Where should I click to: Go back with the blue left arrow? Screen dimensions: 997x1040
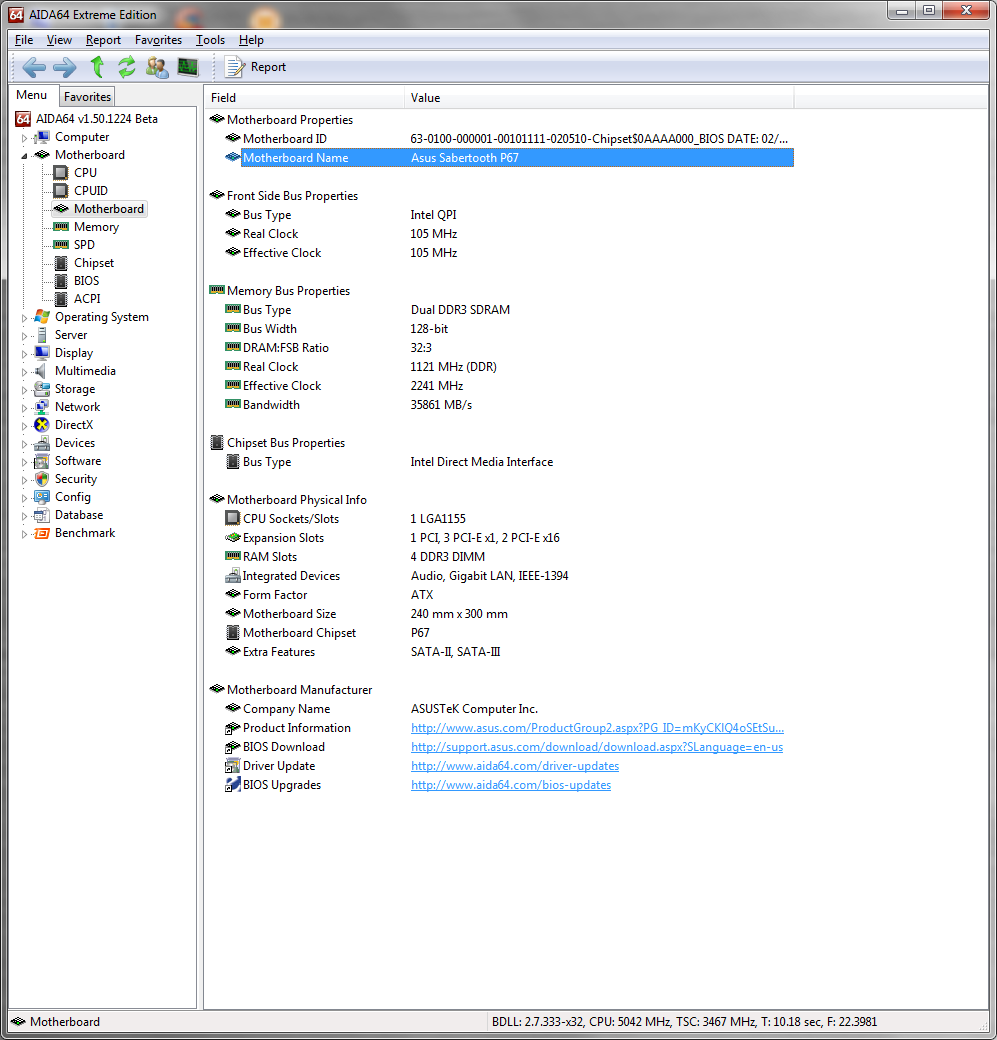coord(34,67)
